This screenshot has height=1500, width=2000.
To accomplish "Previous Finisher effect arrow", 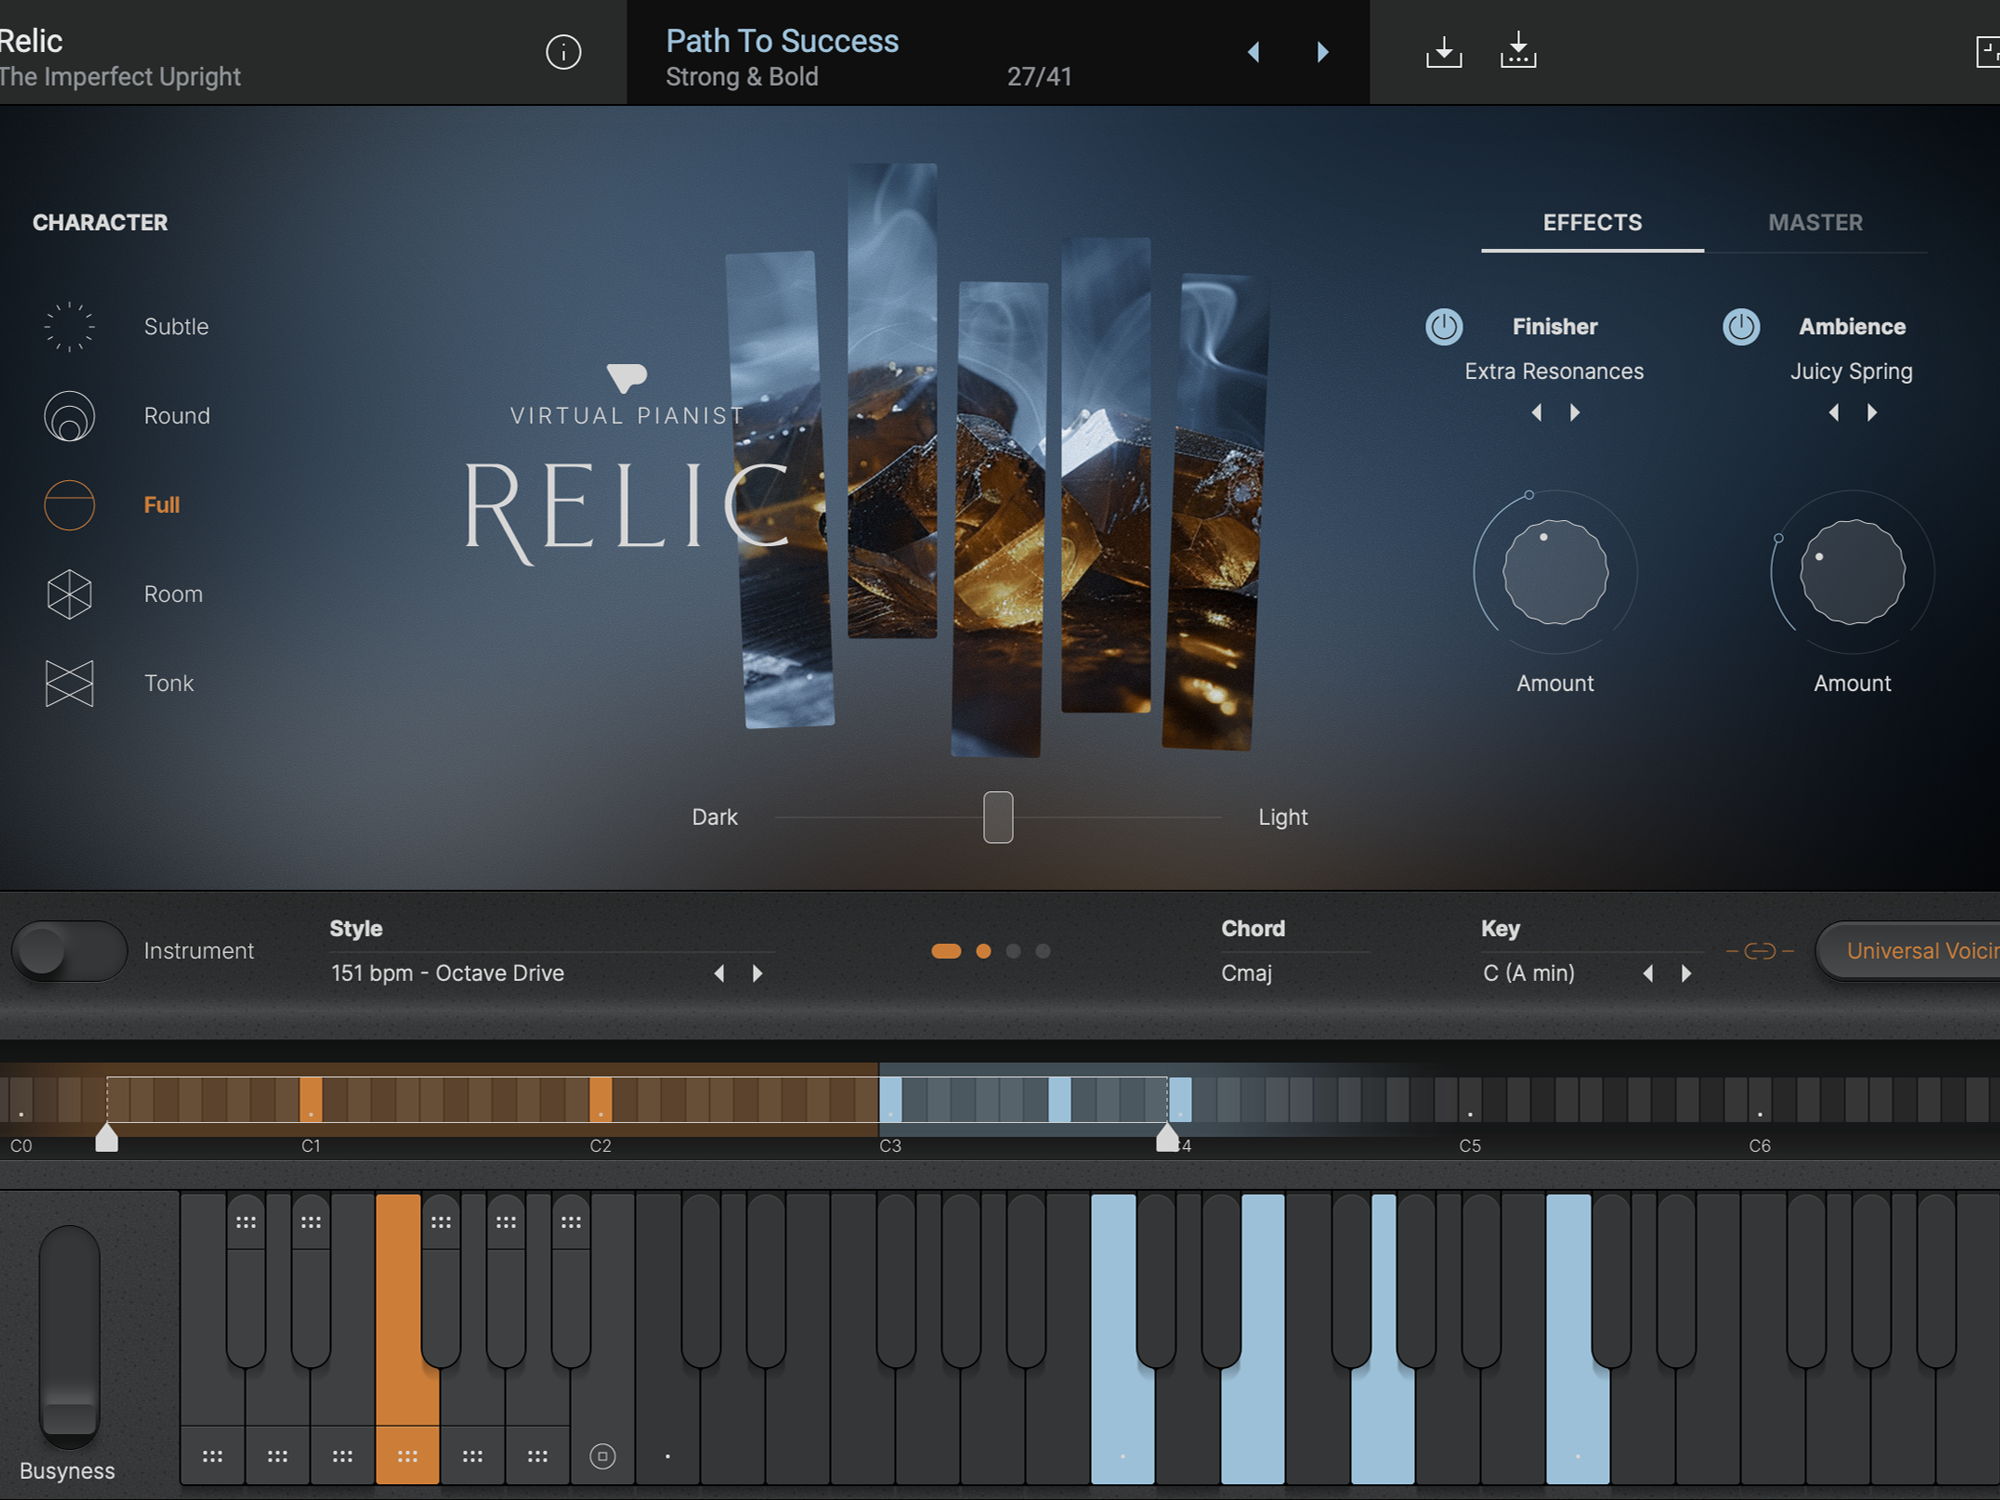I will click(1537, 412).
